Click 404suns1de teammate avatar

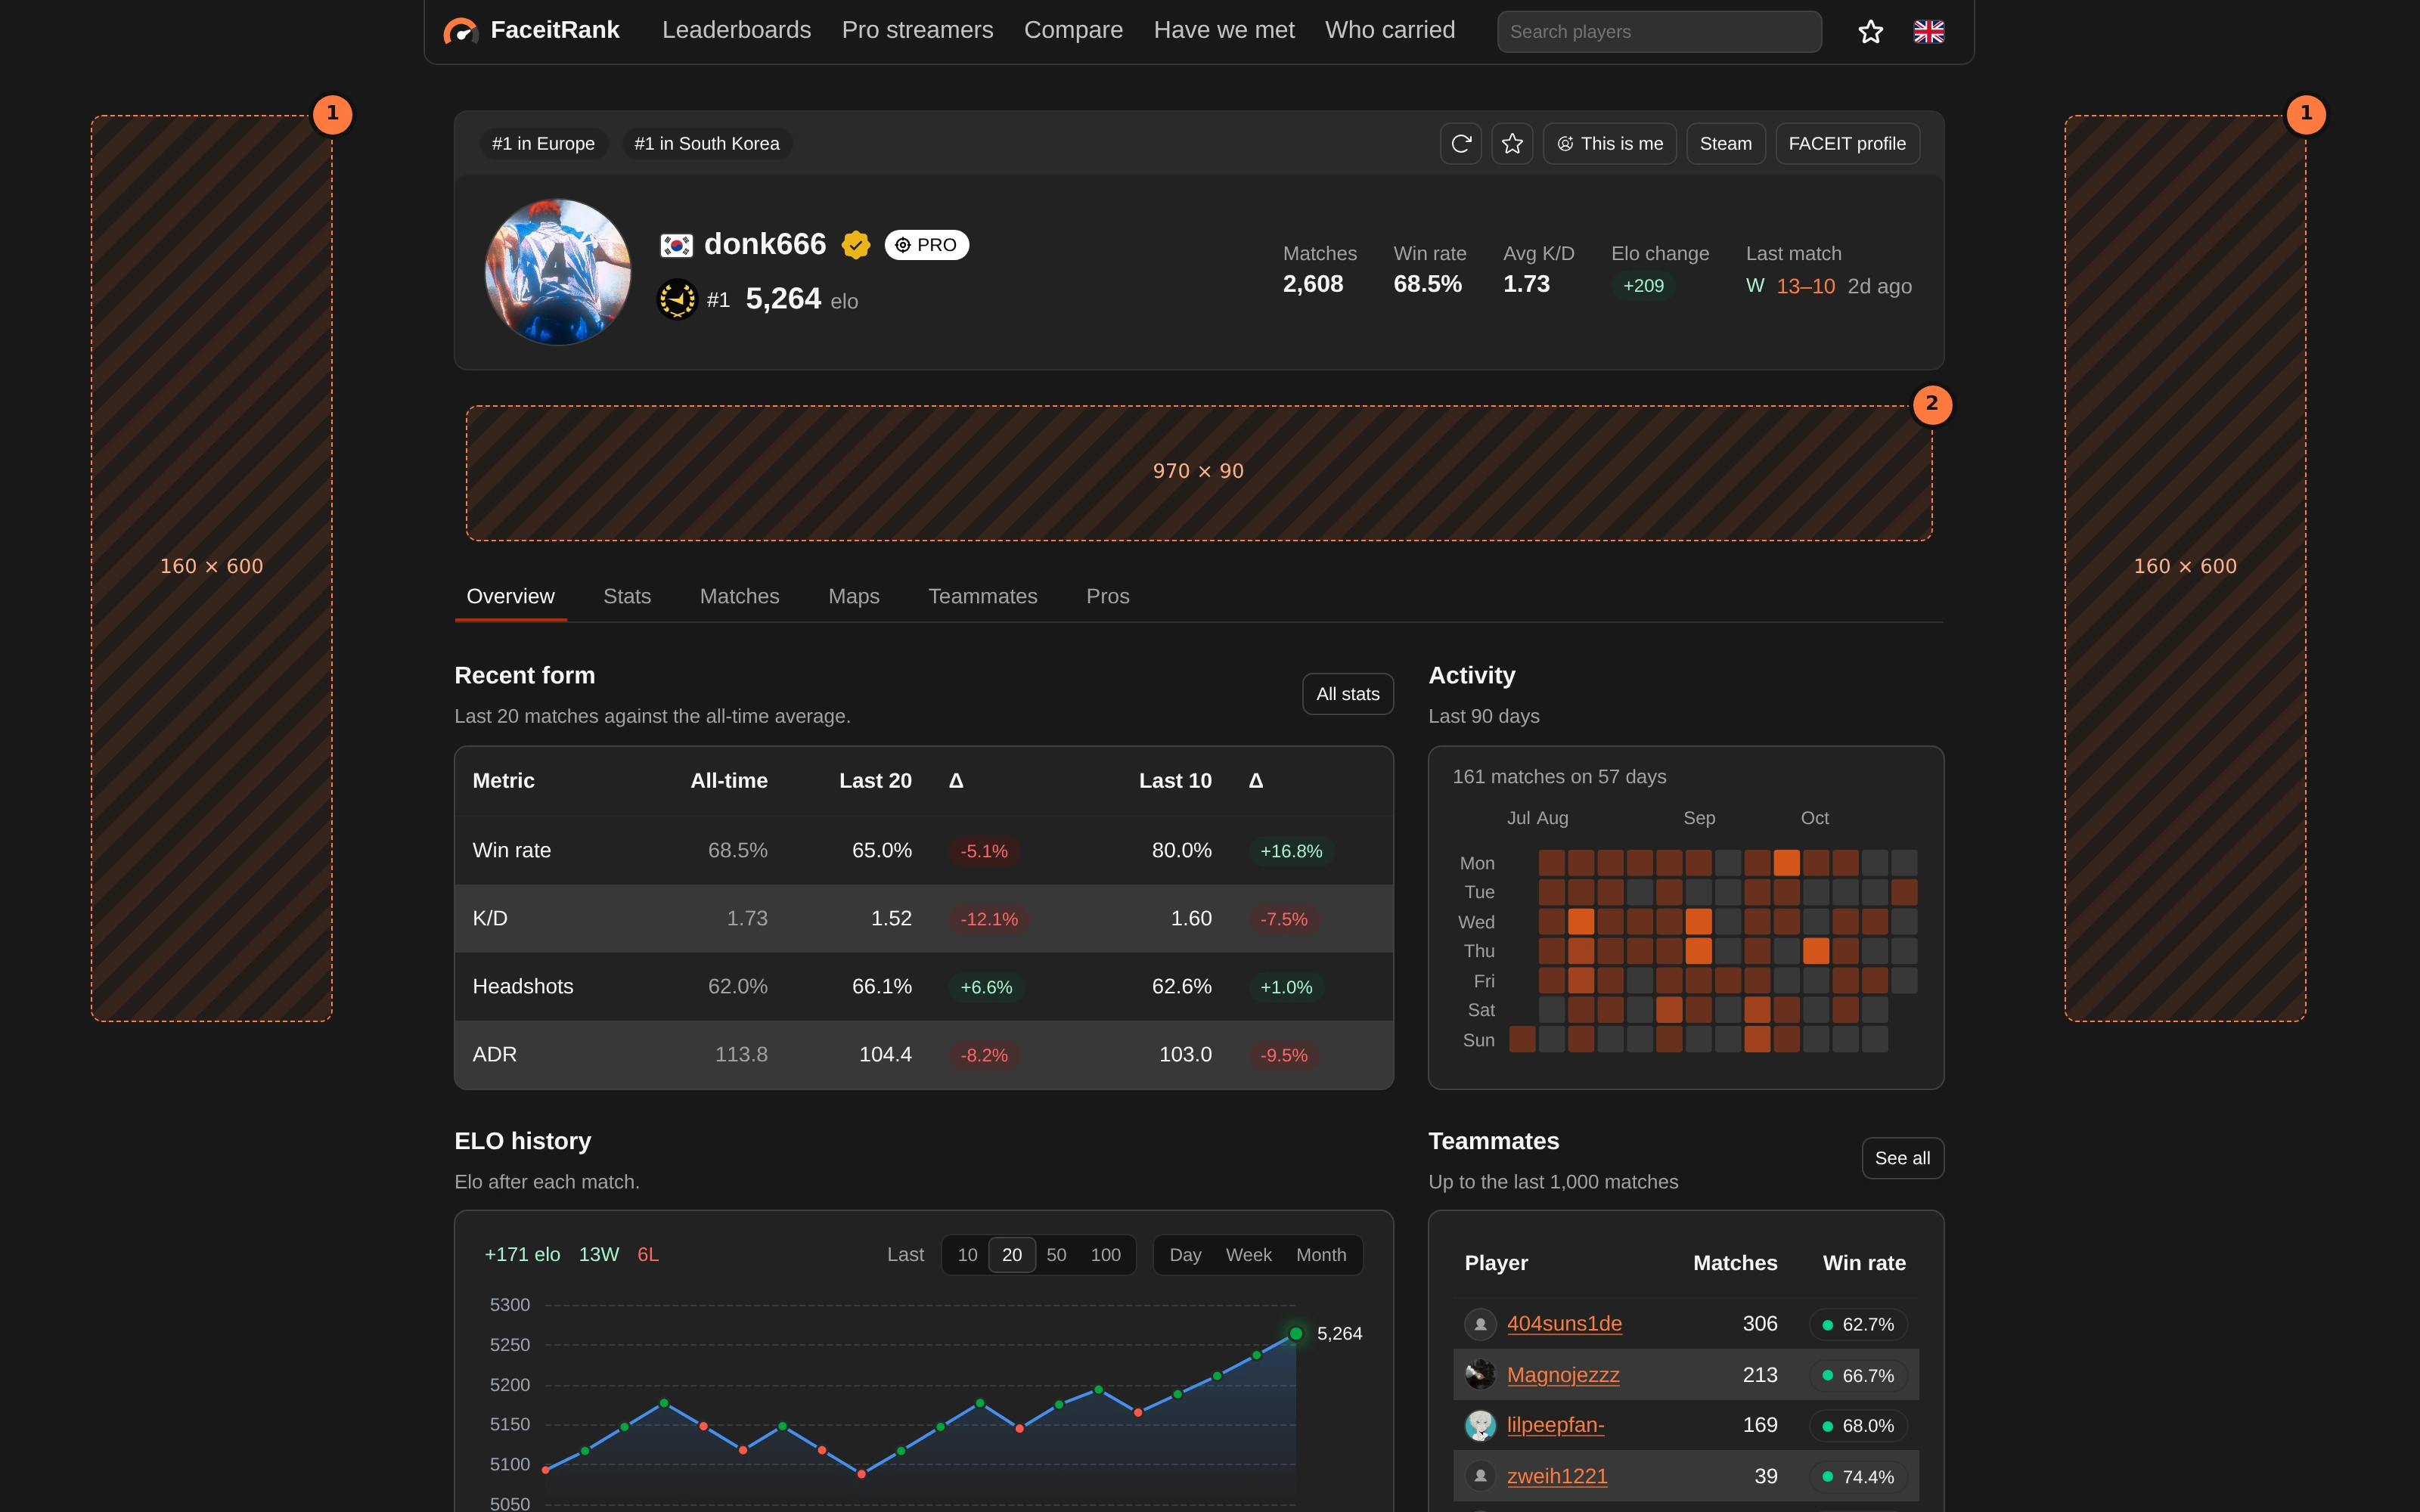click(1480, 1323)
